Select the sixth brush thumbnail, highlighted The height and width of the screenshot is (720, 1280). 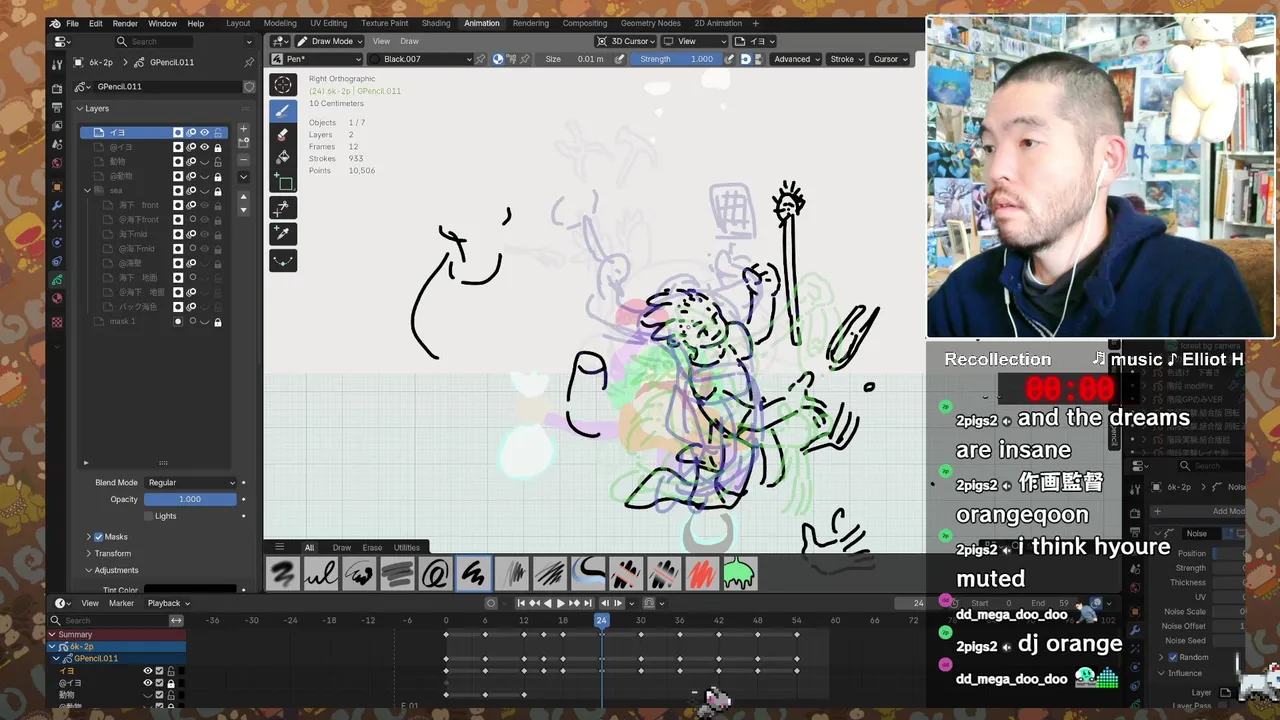[x=474, y=574]
